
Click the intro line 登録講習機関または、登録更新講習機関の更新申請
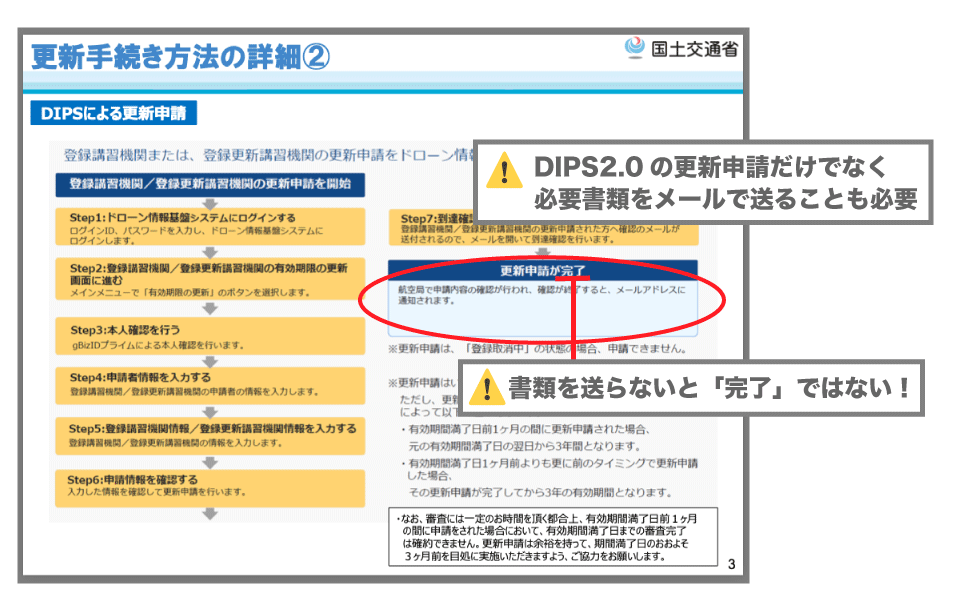(268, 155)
